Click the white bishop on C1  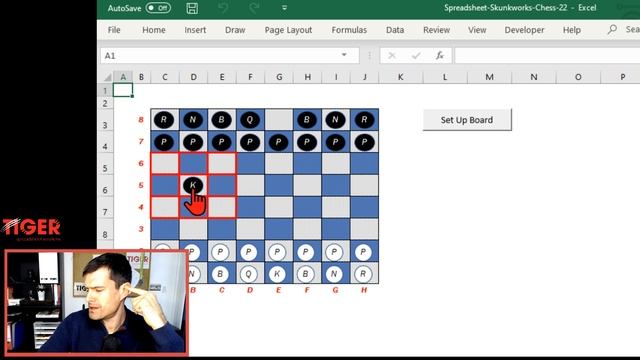(220, 273)
